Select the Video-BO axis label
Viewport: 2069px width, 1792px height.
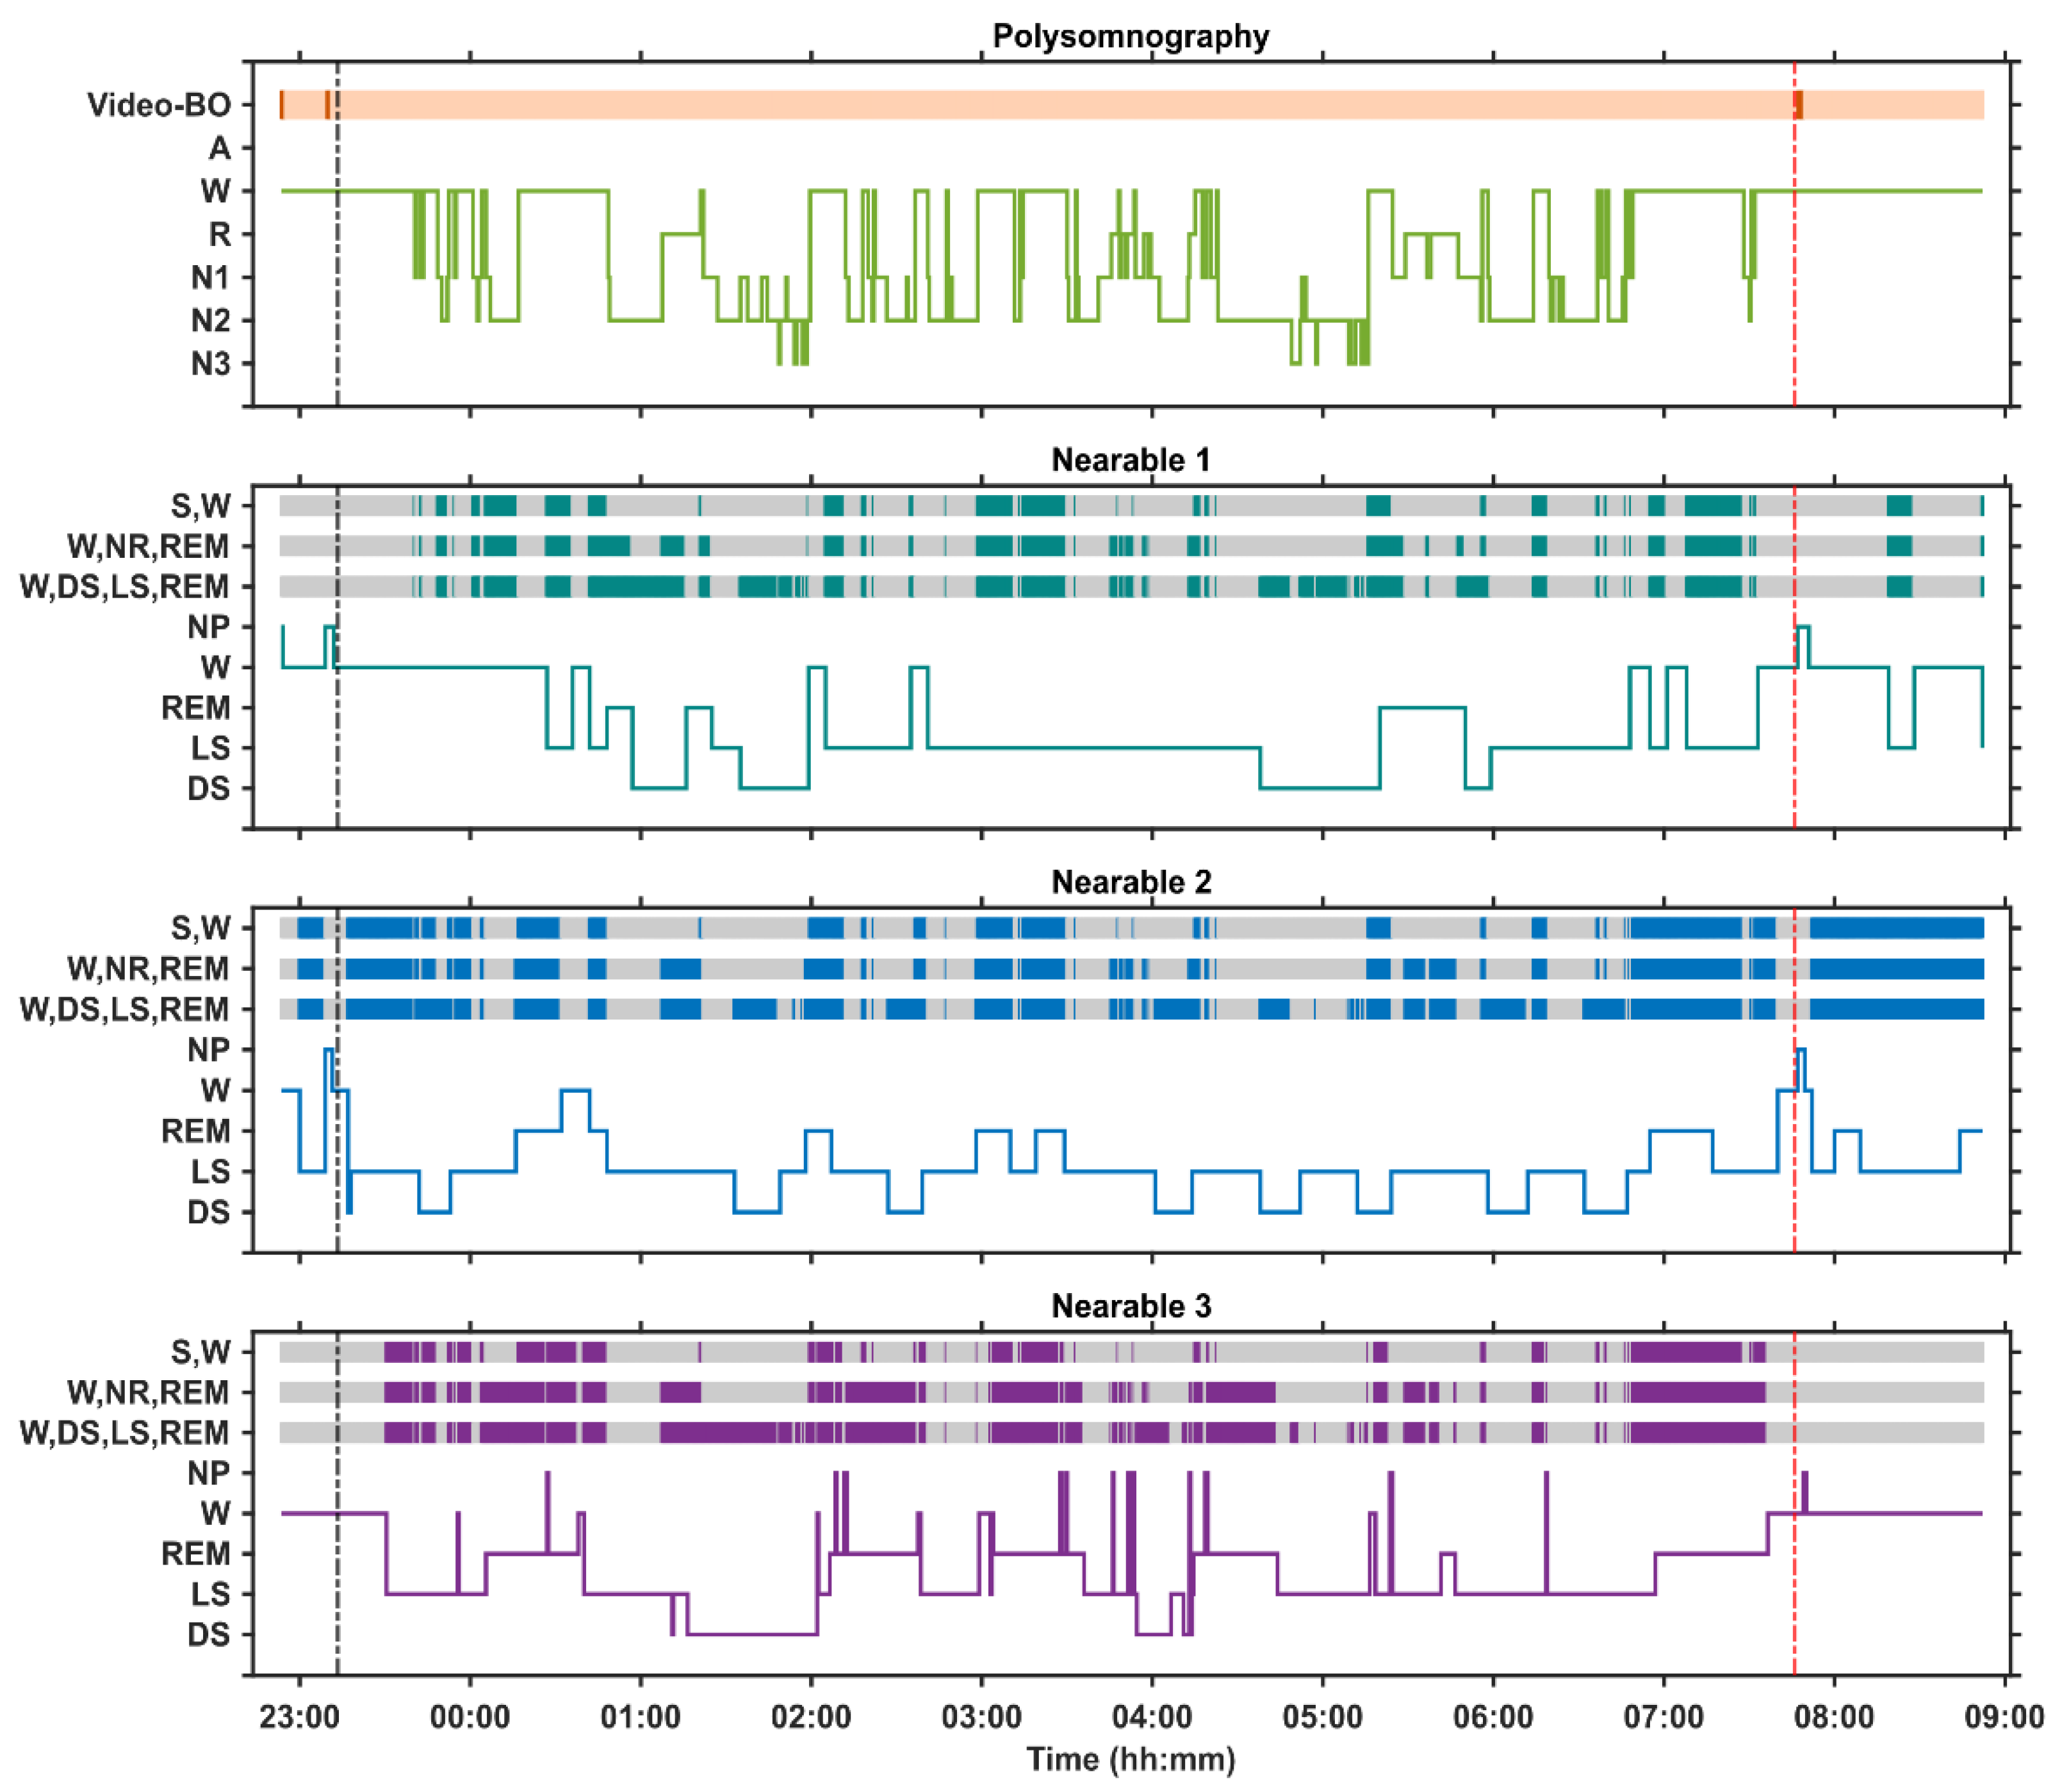point(159,105)
